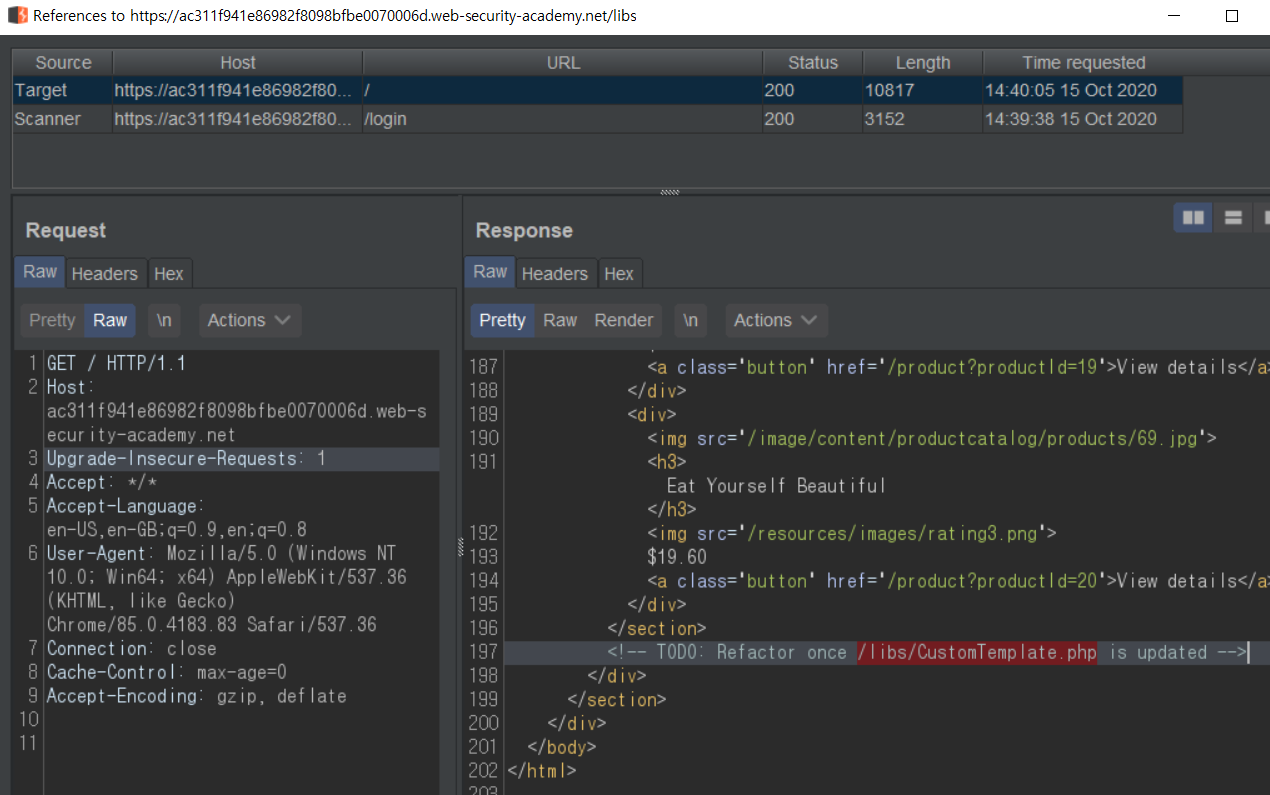Screen dimensions: 1270x795
Task: Select Pretty view in Request editor
Action: (52, 320)
